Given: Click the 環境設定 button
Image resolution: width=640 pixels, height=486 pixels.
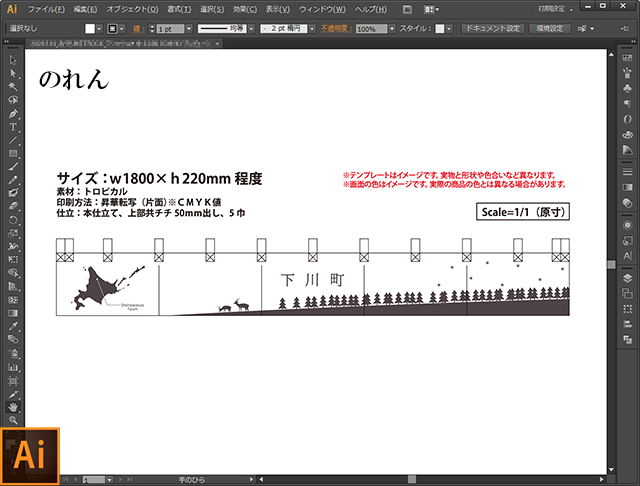Looking at the screenshot, I should tap(548, 29).
